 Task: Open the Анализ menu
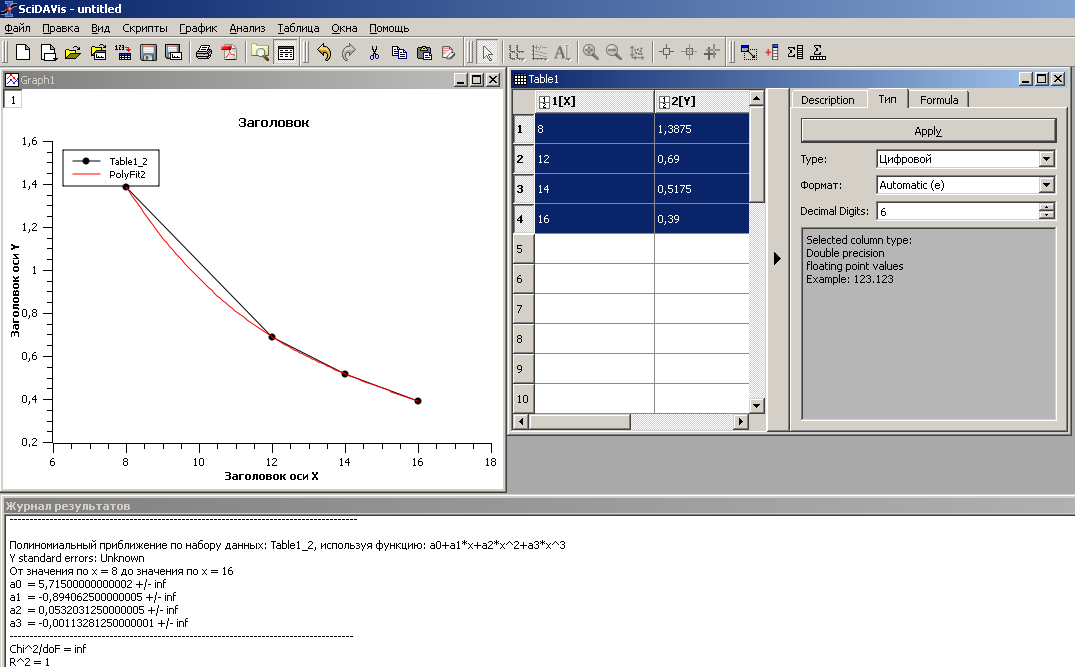coord(247,28)
